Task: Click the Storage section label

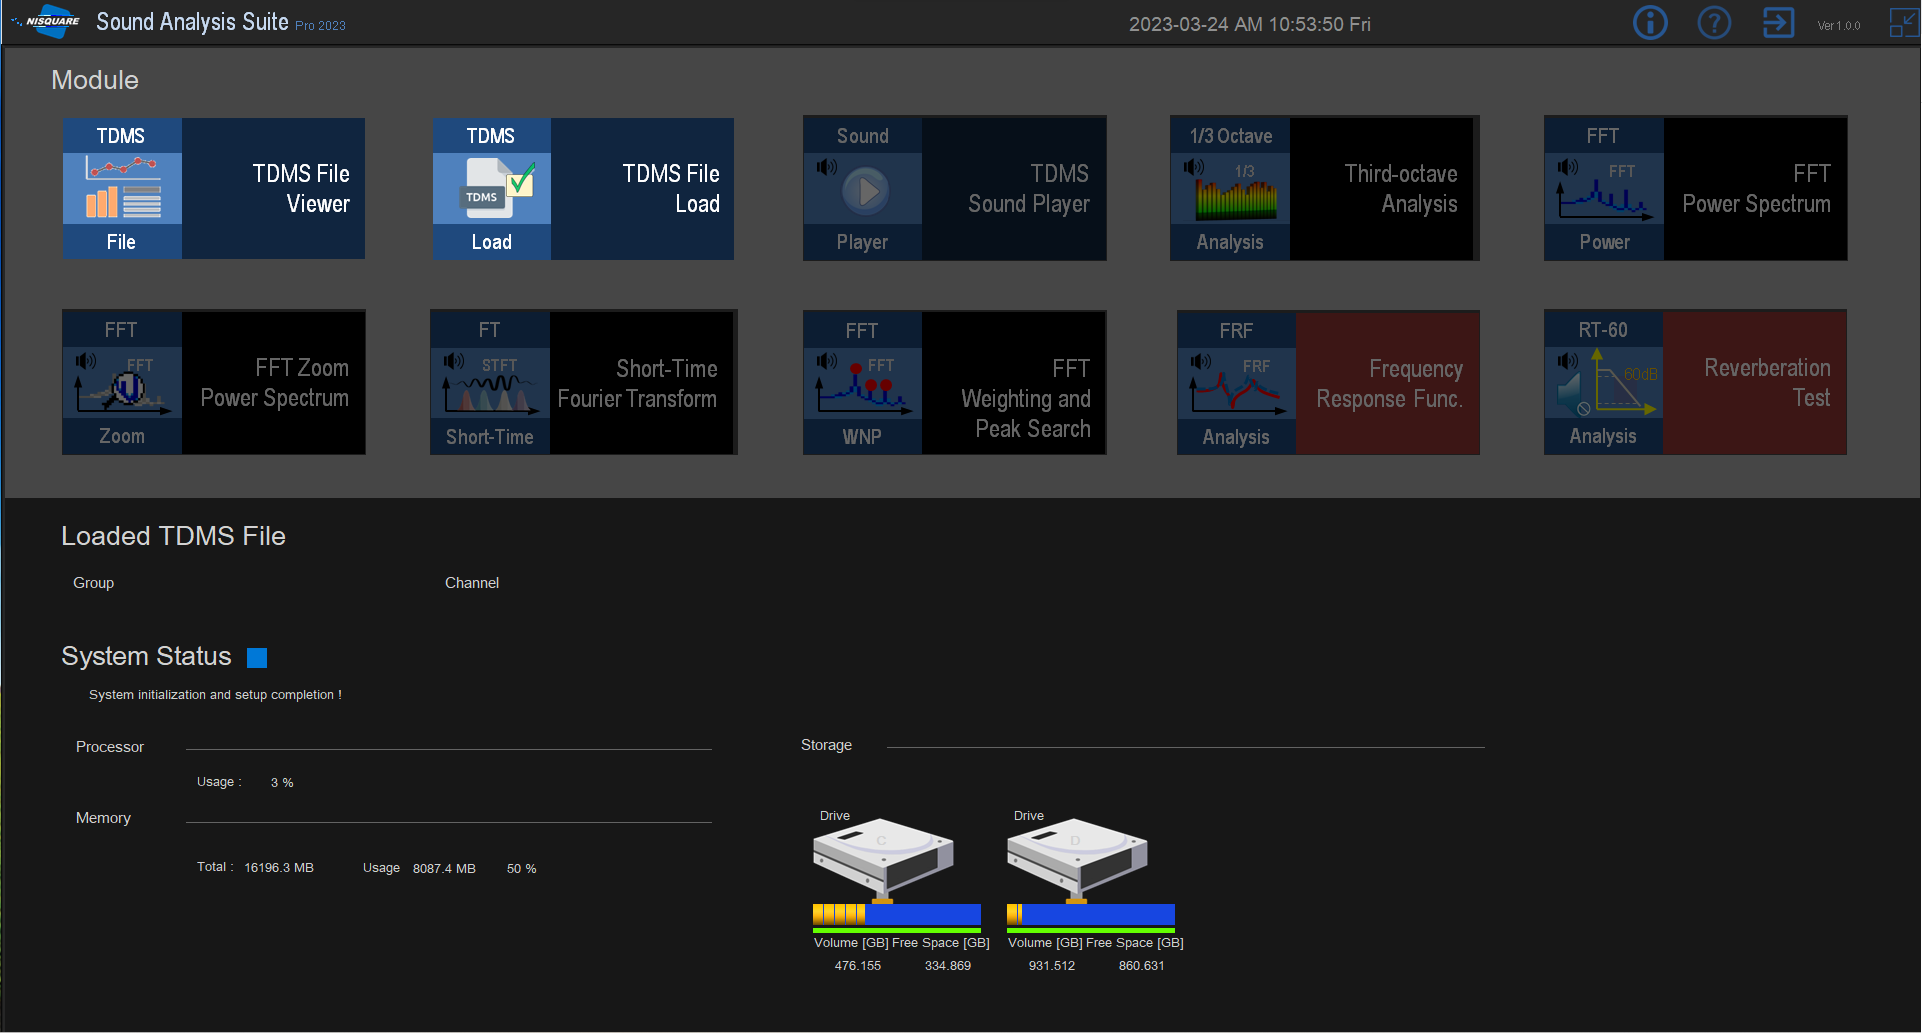Action: [826, 745]
